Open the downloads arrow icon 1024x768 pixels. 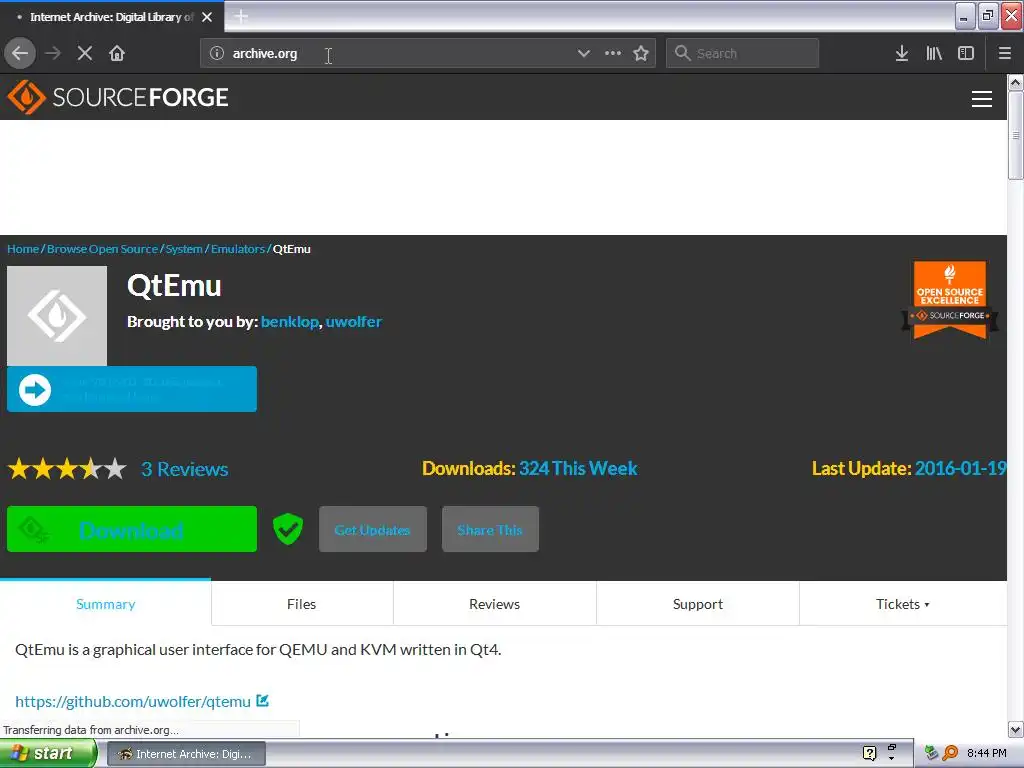click(902, 53)
